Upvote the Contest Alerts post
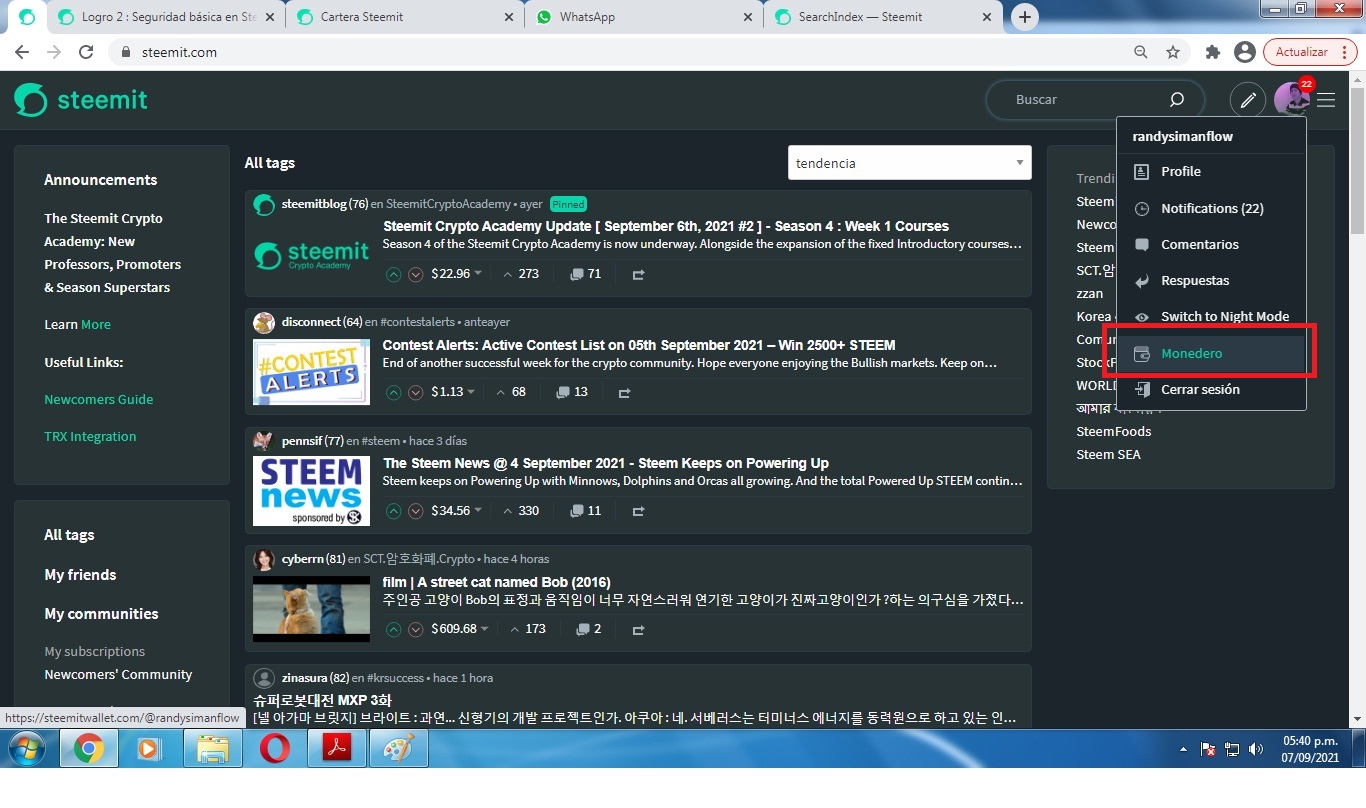 click(394, 392)
